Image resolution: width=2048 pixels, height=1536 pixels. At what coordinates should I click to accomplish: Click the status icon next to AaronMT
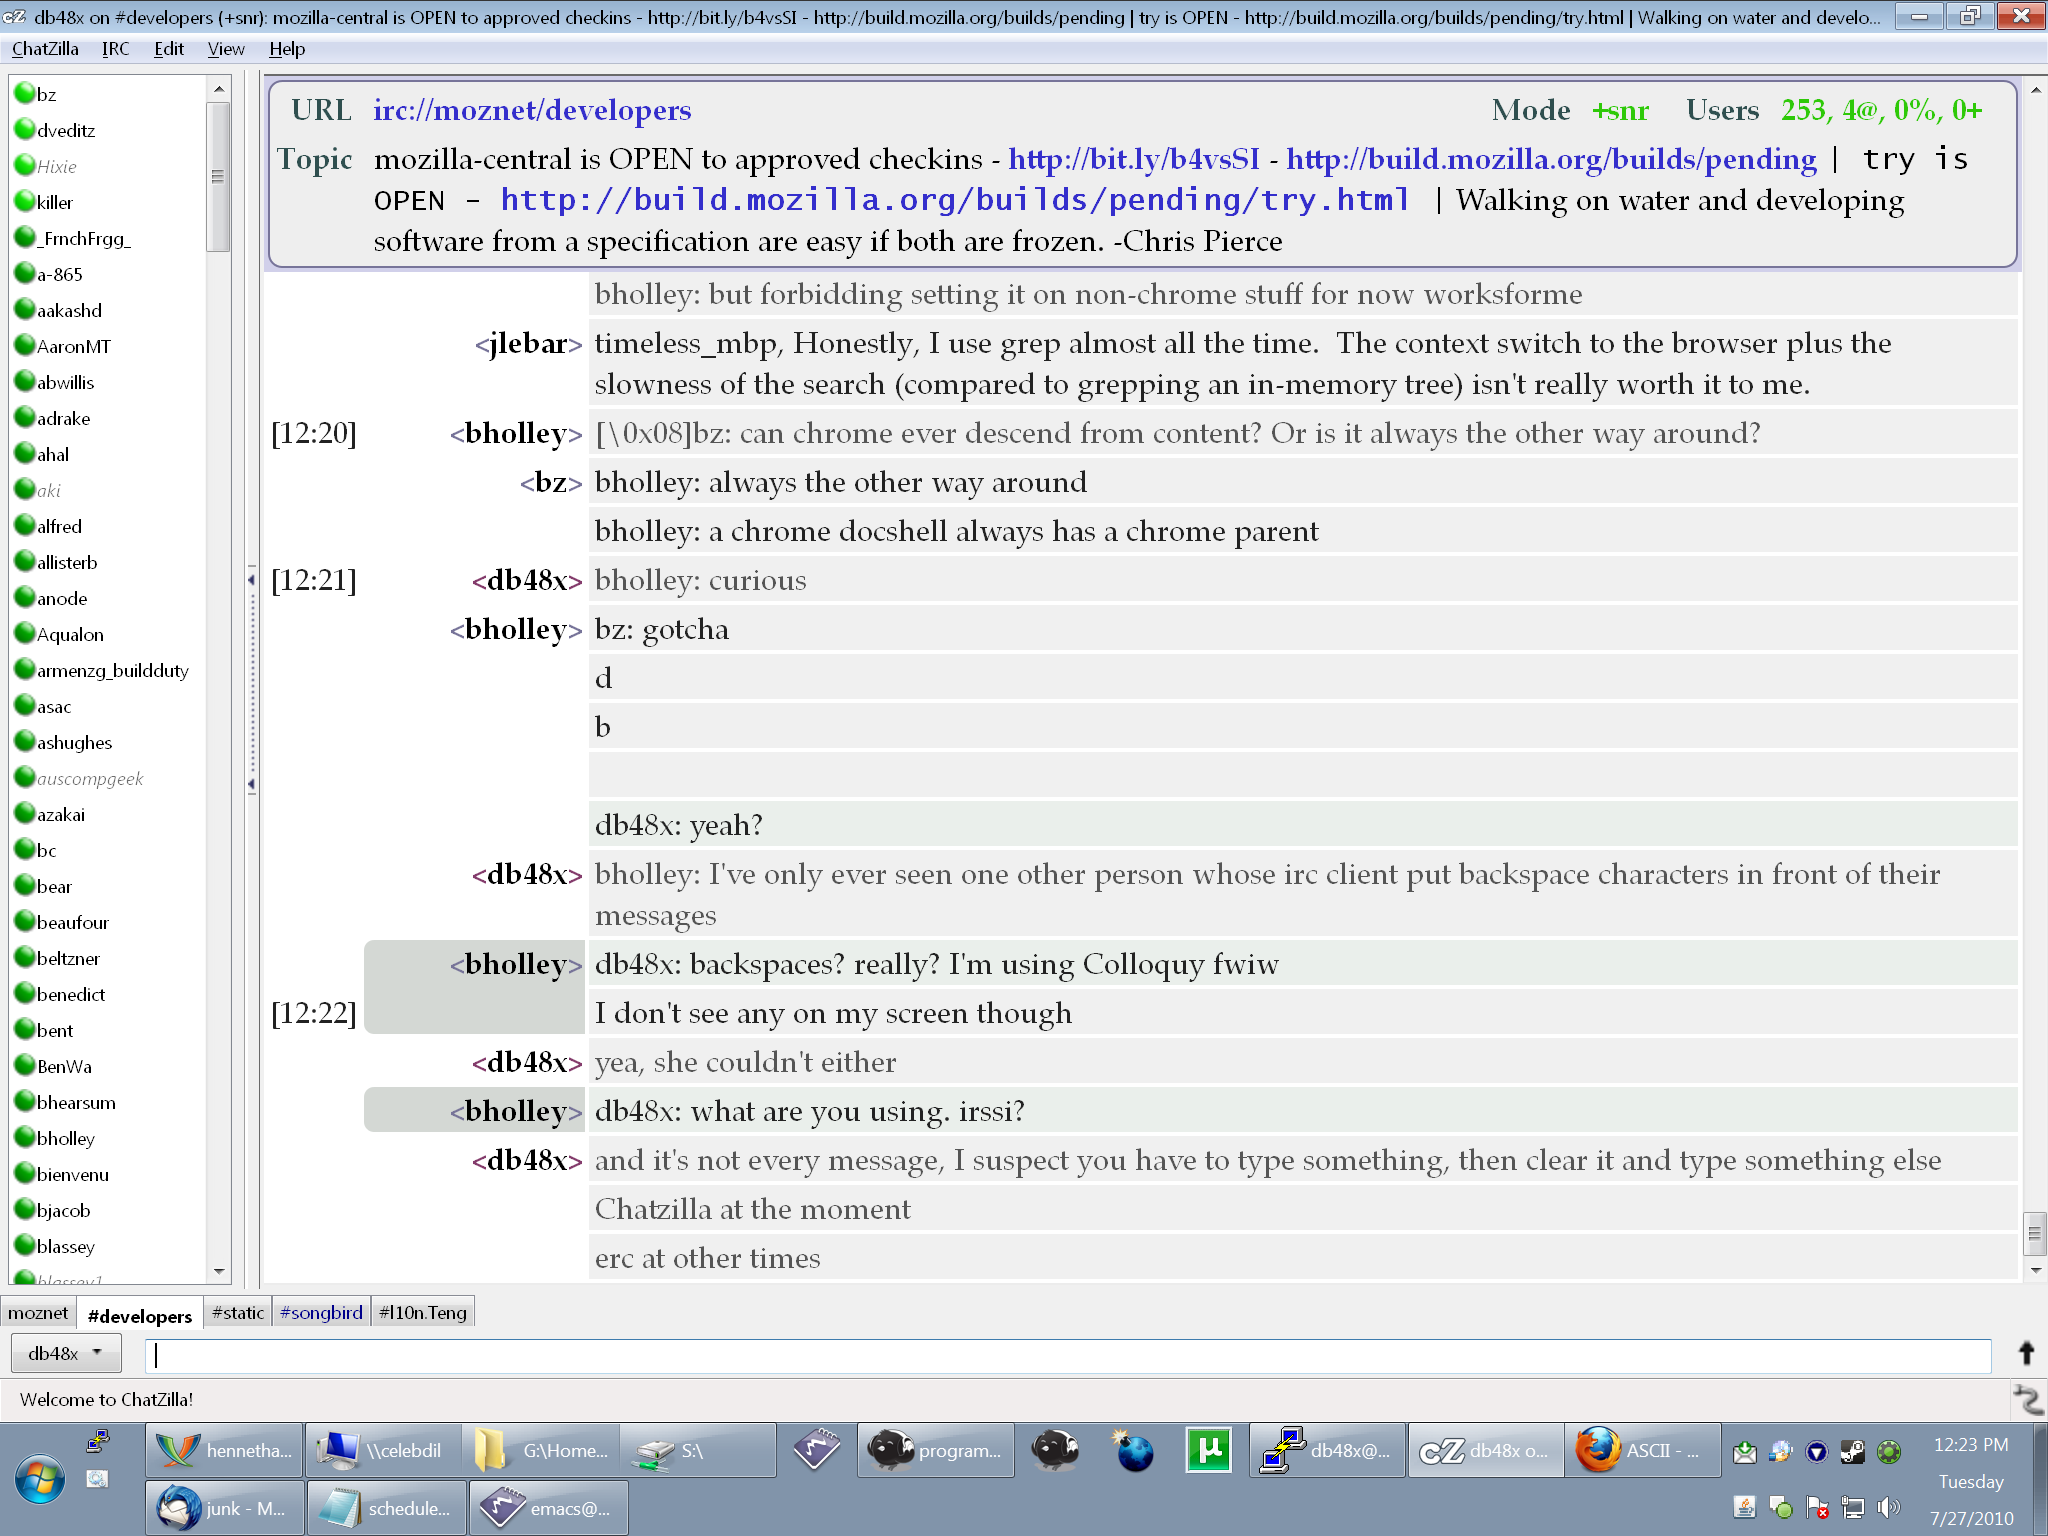(25, 346)
